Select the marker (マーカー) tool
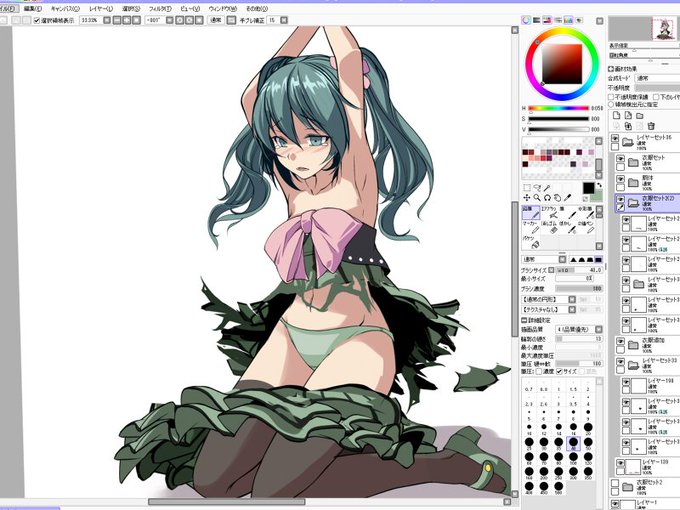680x510 pixels. click(531, 227)
